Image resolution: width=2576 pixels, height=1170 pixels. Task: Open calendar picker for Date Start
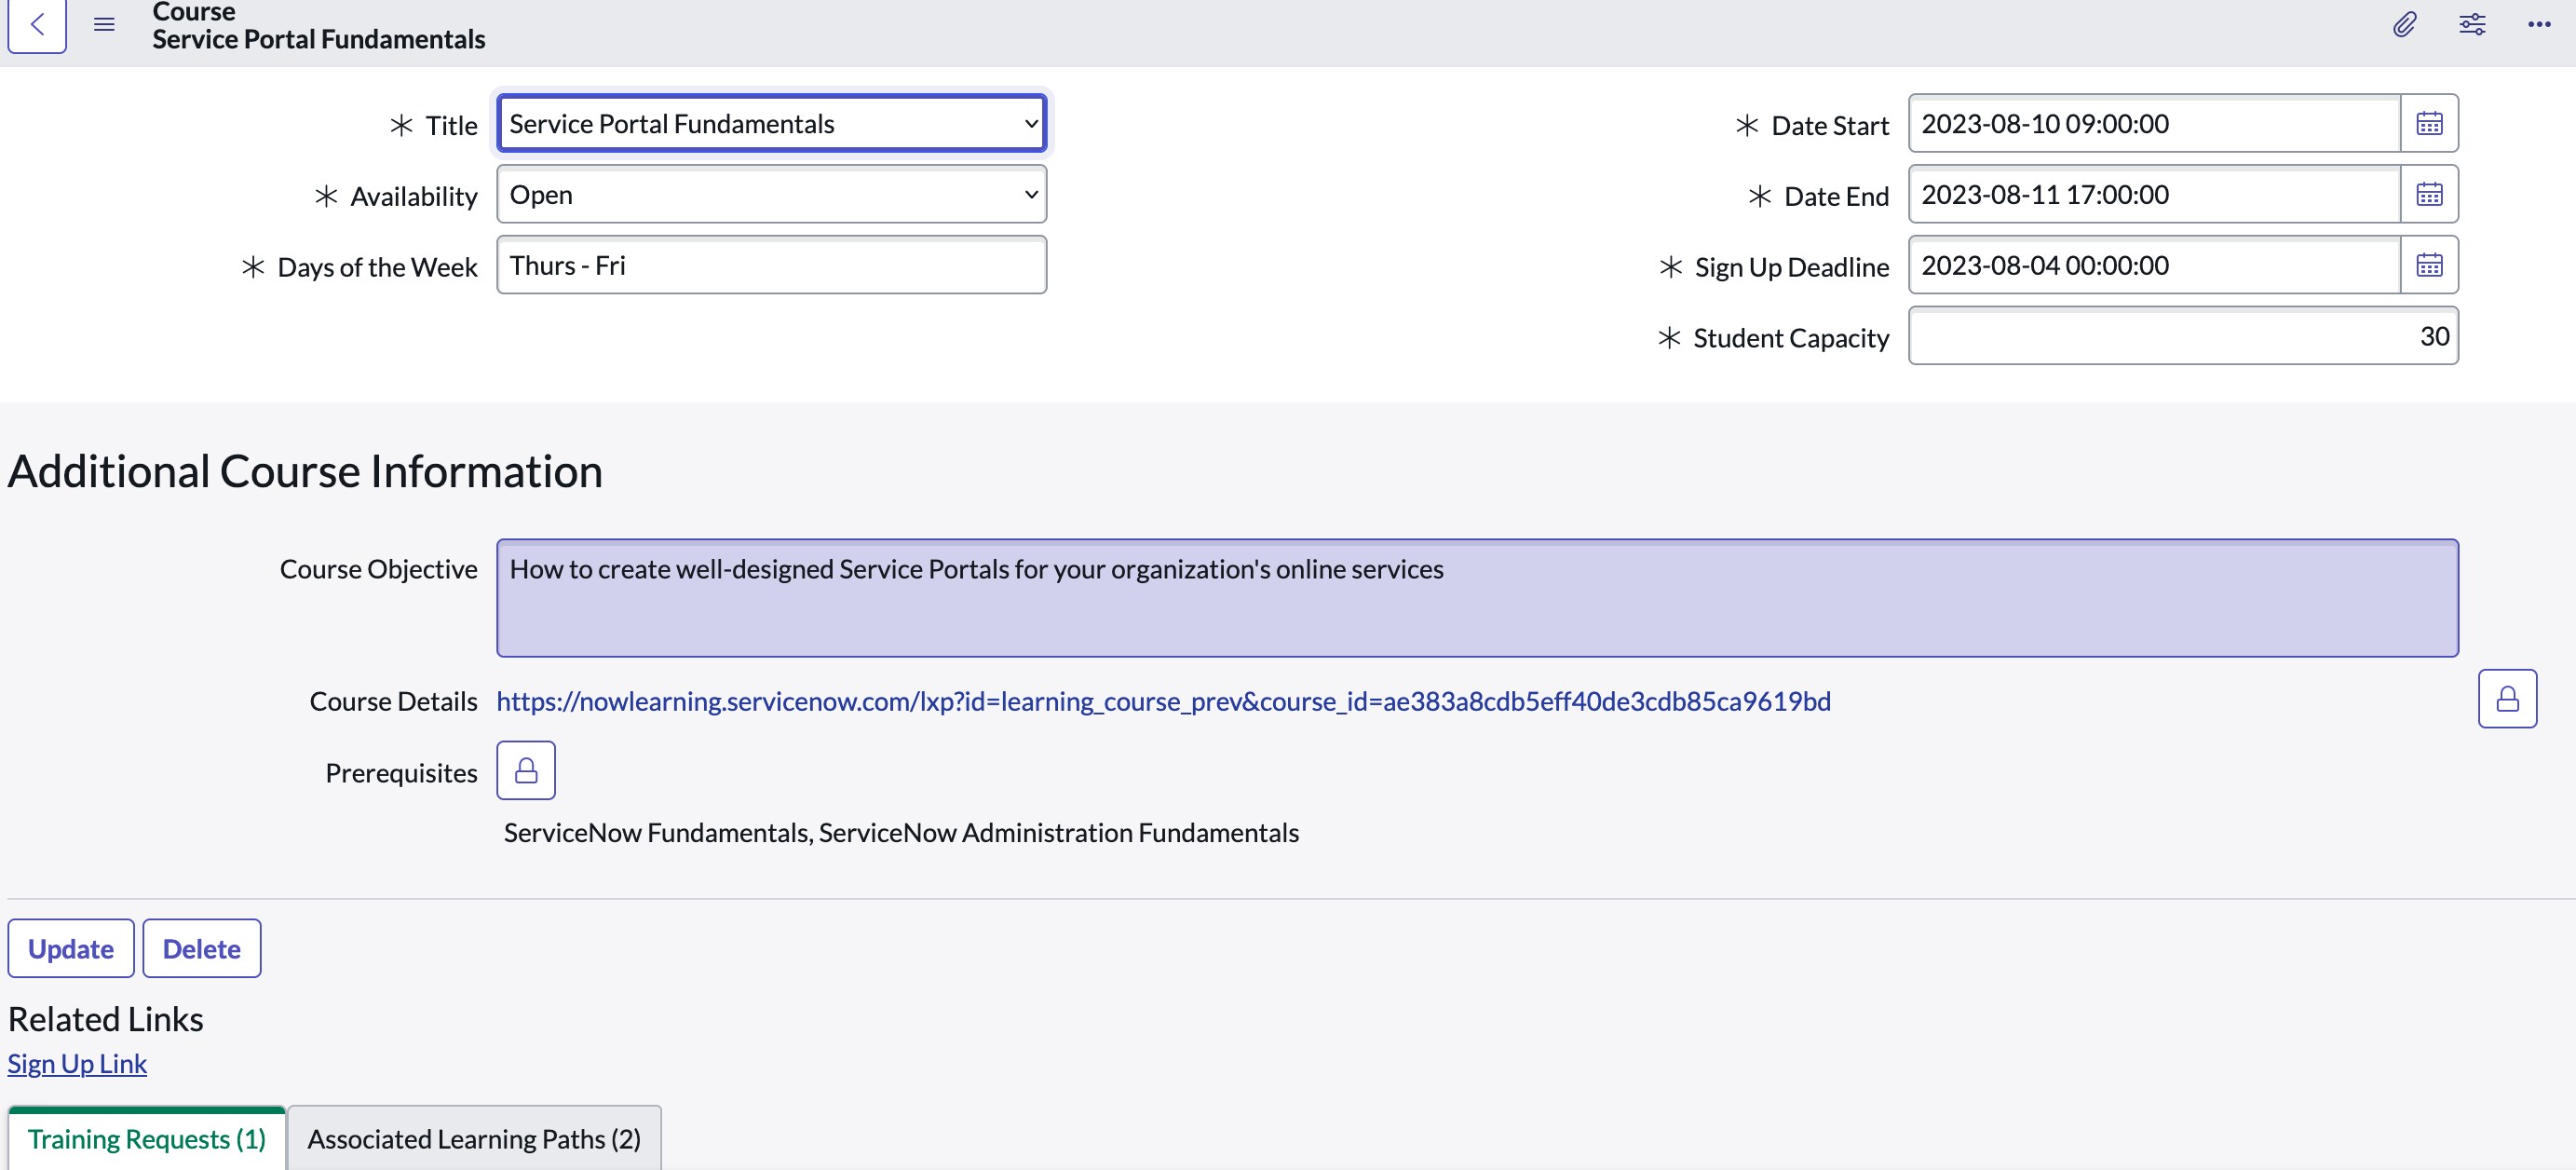(2429, 123)
